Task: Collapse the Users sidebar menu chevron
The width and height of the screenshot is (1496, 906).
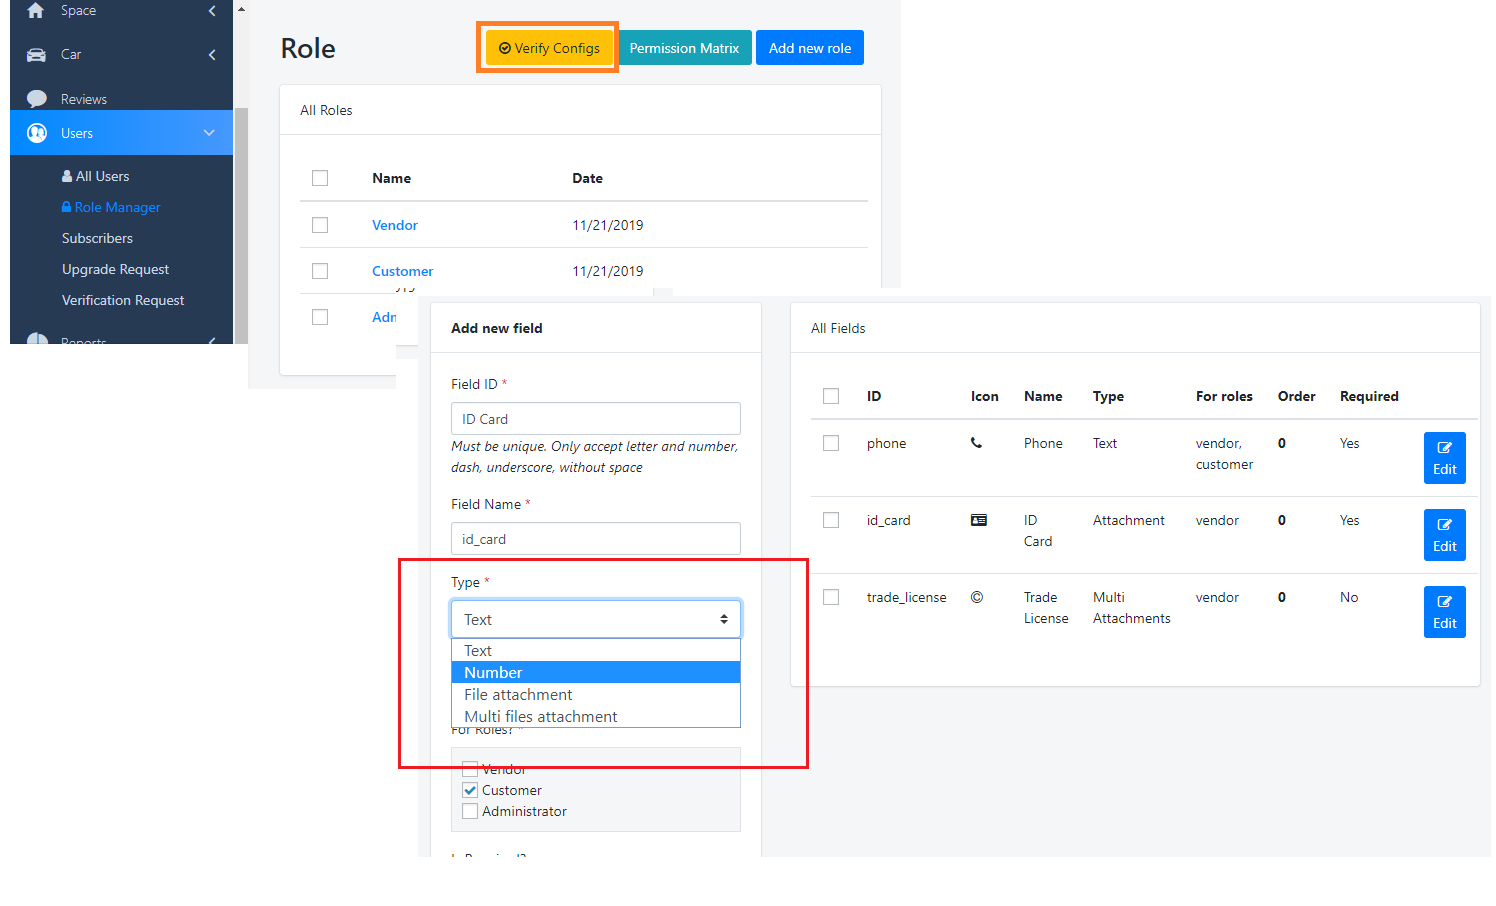Action: tap(209, 133)
